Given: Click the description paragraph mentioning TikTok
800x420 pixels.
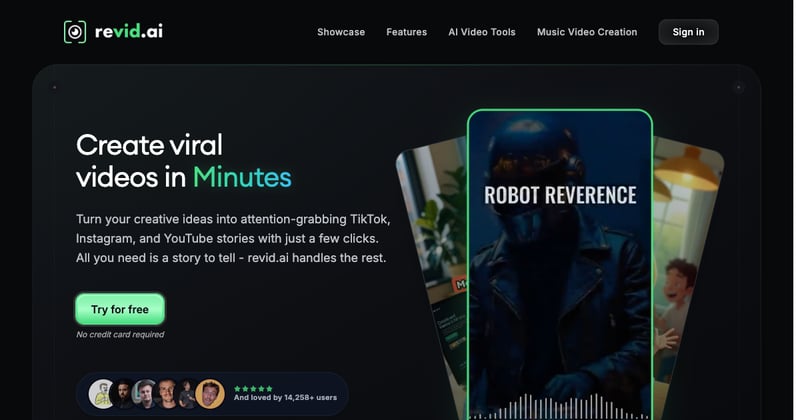Looking at the screenshot, I should (233, 238).
